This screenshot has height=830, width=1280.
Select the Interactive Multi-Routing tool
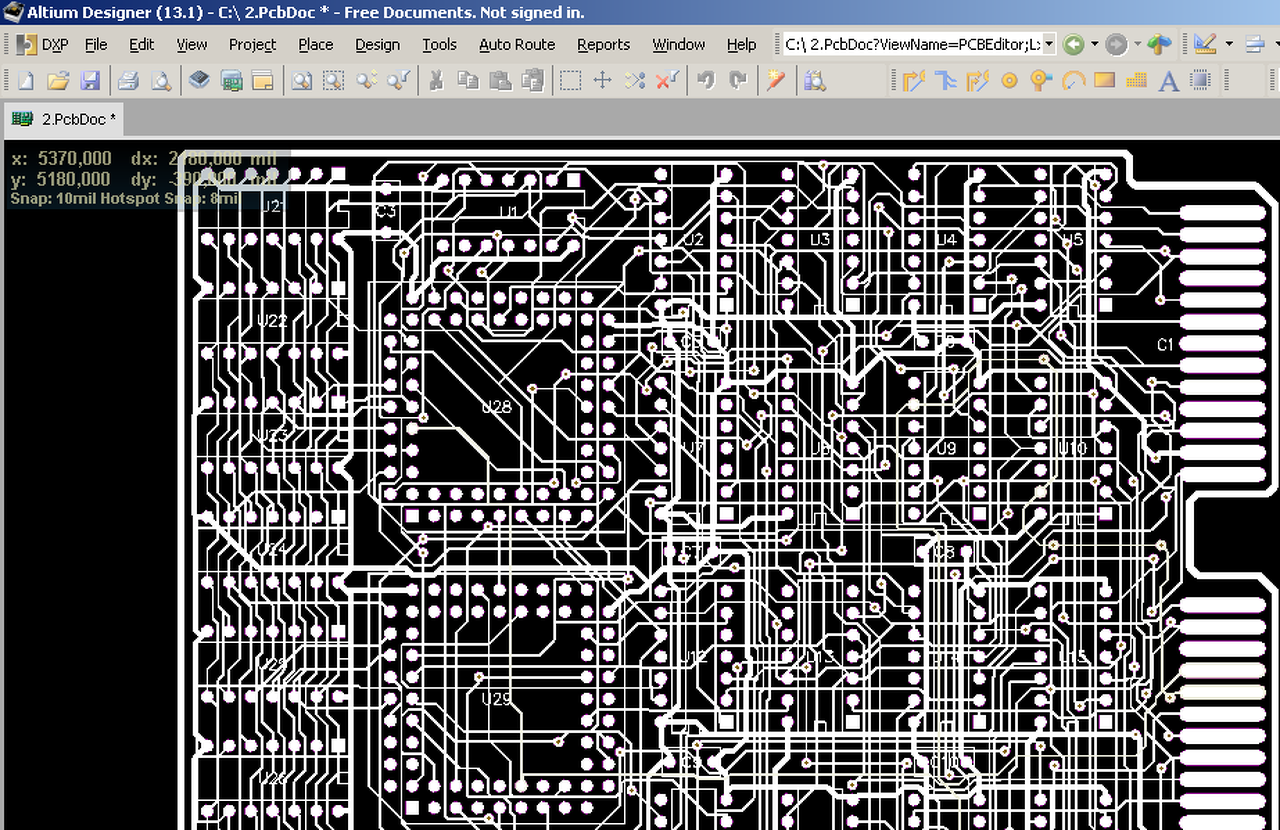[945, 81]
